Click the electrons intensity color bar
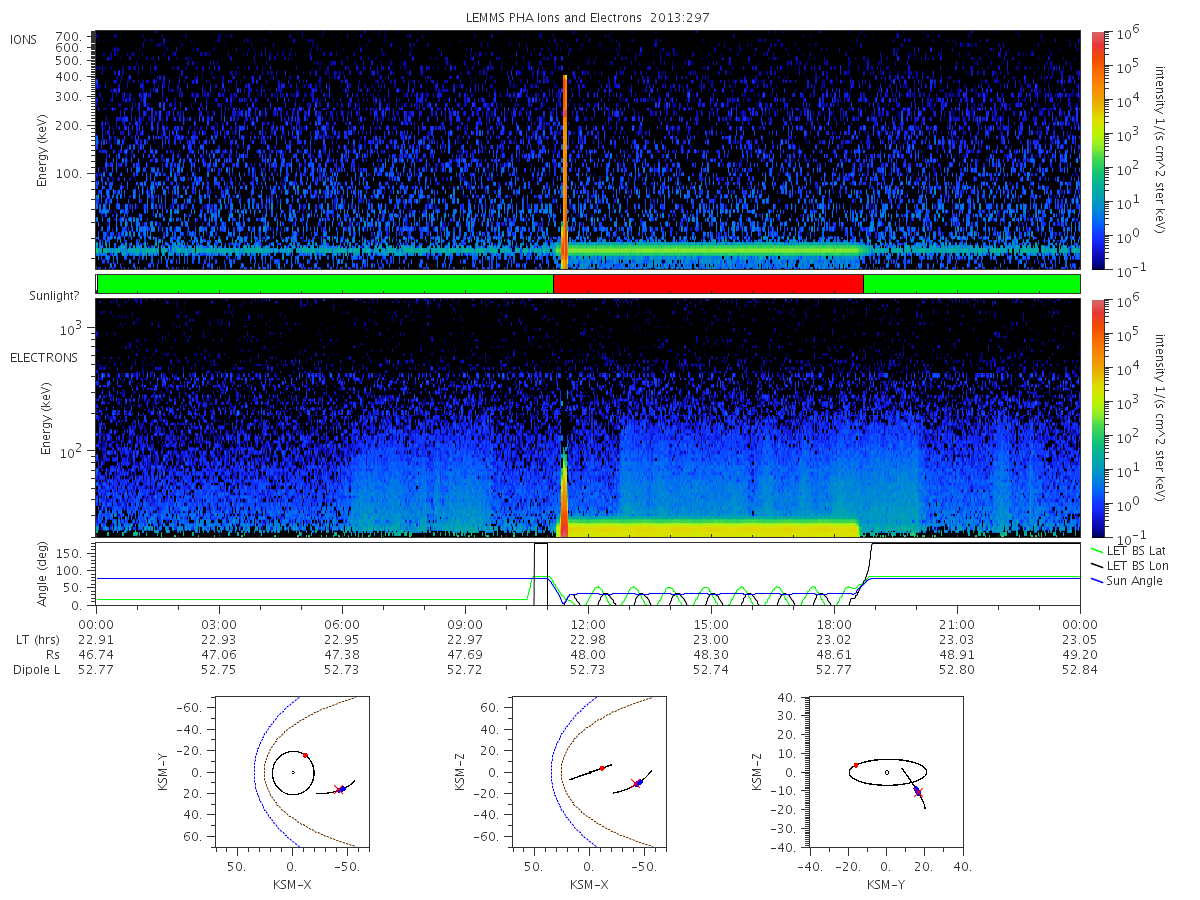 [1098, 417]
